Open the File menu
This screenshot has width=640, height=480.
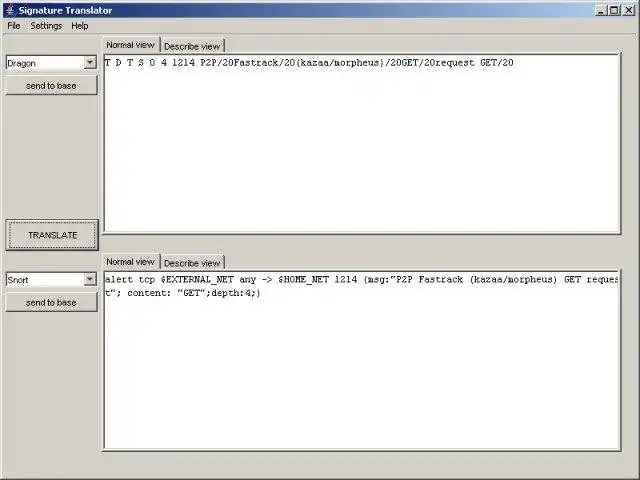point(13,26)
